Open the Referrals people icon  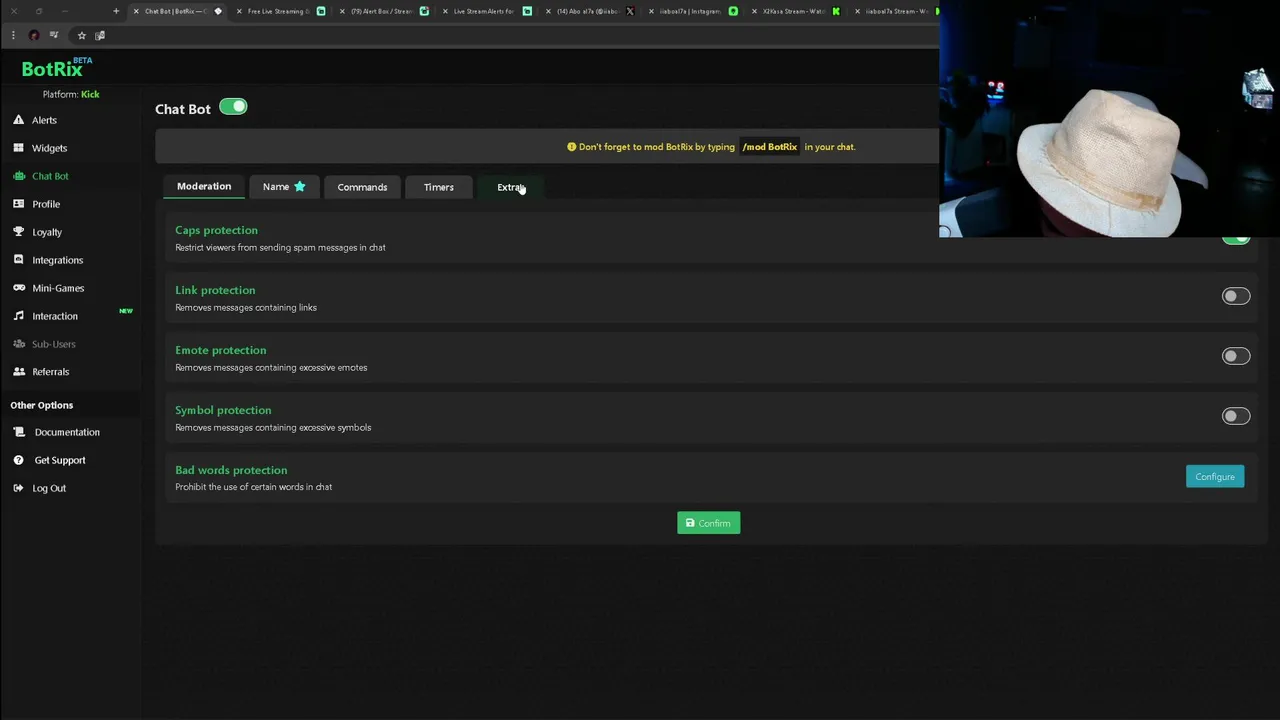point(18,372)
